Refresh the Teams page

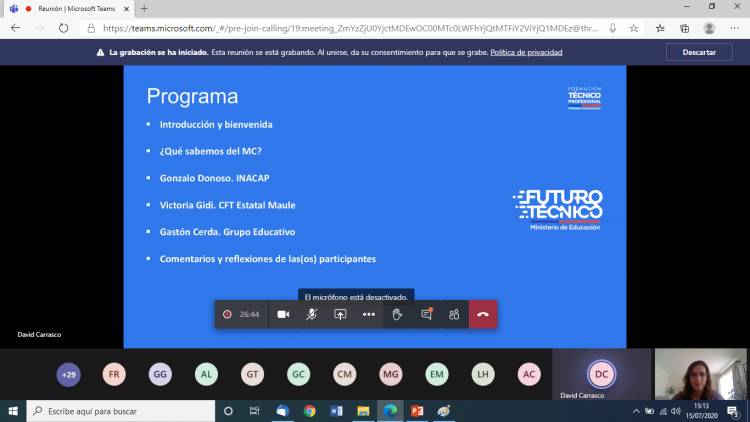point(62,28)
